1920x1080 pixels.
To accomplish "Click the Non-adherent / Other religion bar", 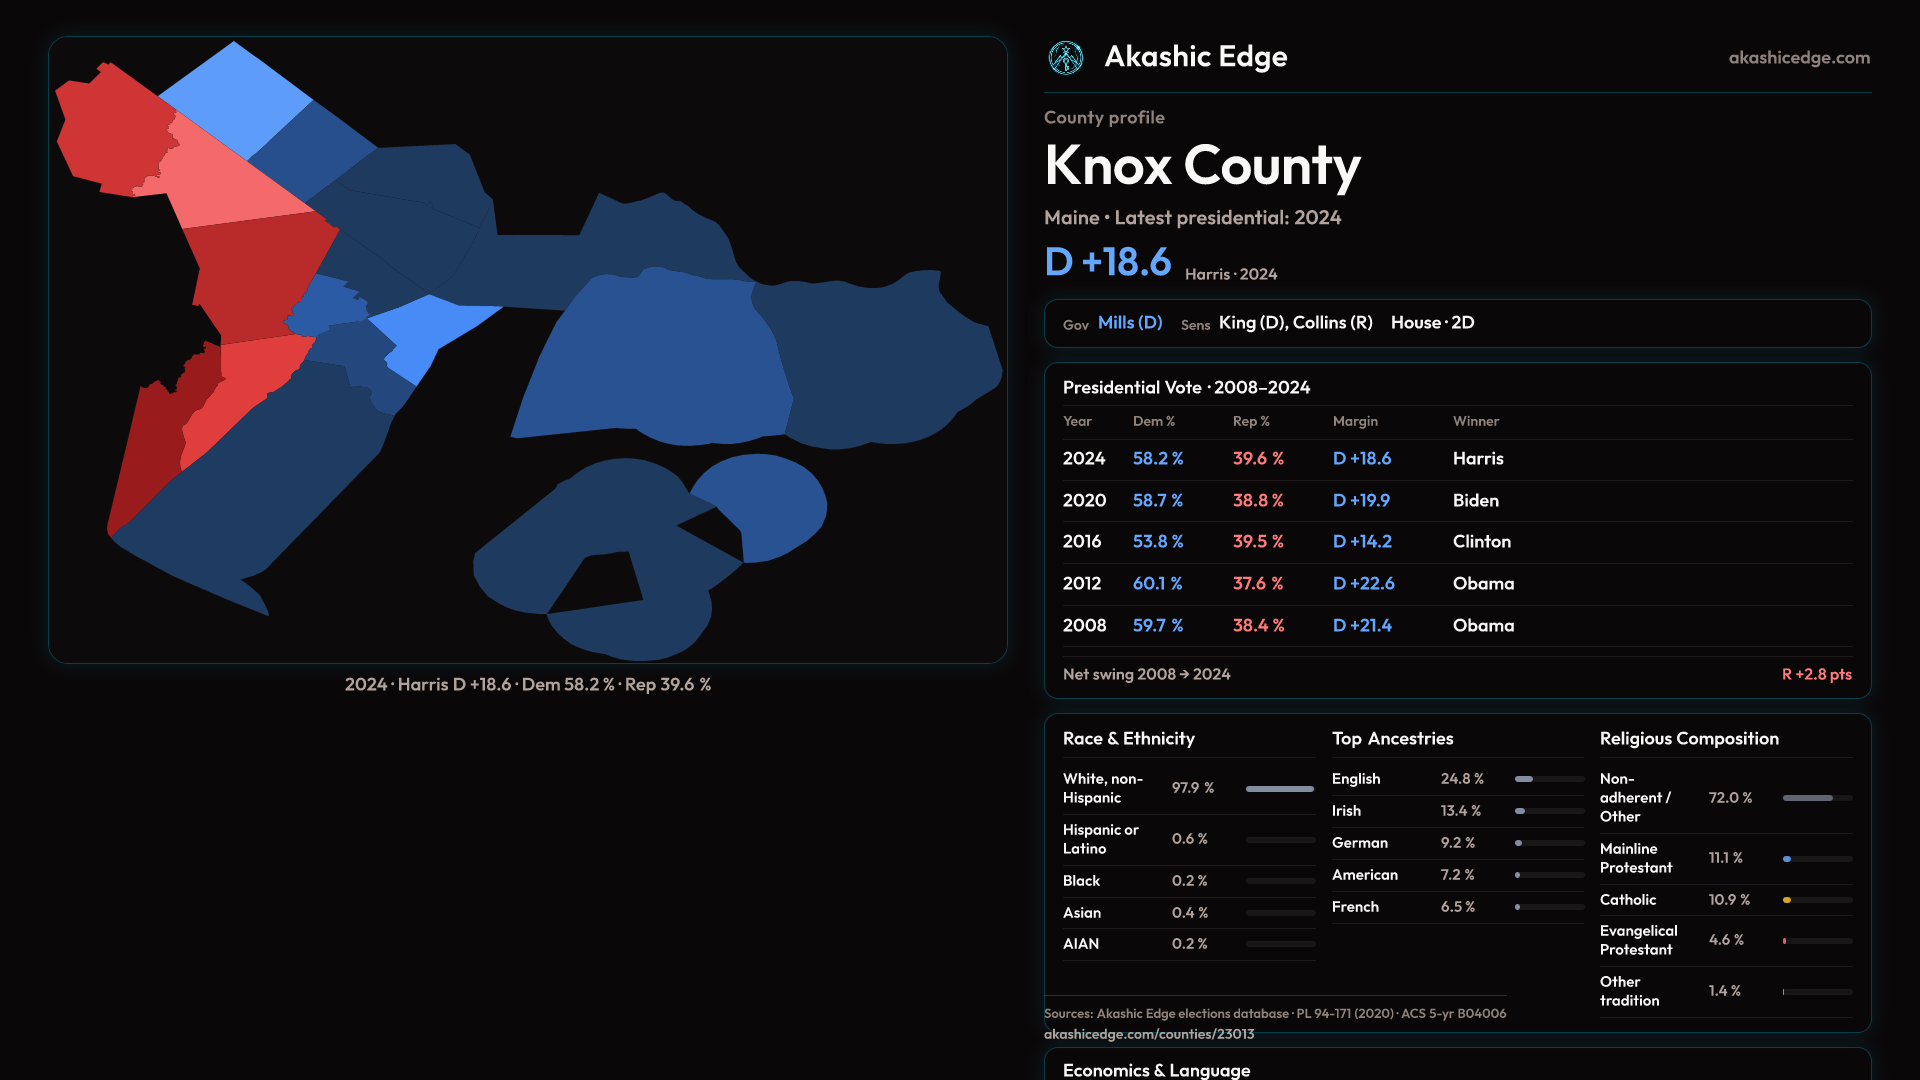I will pos(1816,798).
